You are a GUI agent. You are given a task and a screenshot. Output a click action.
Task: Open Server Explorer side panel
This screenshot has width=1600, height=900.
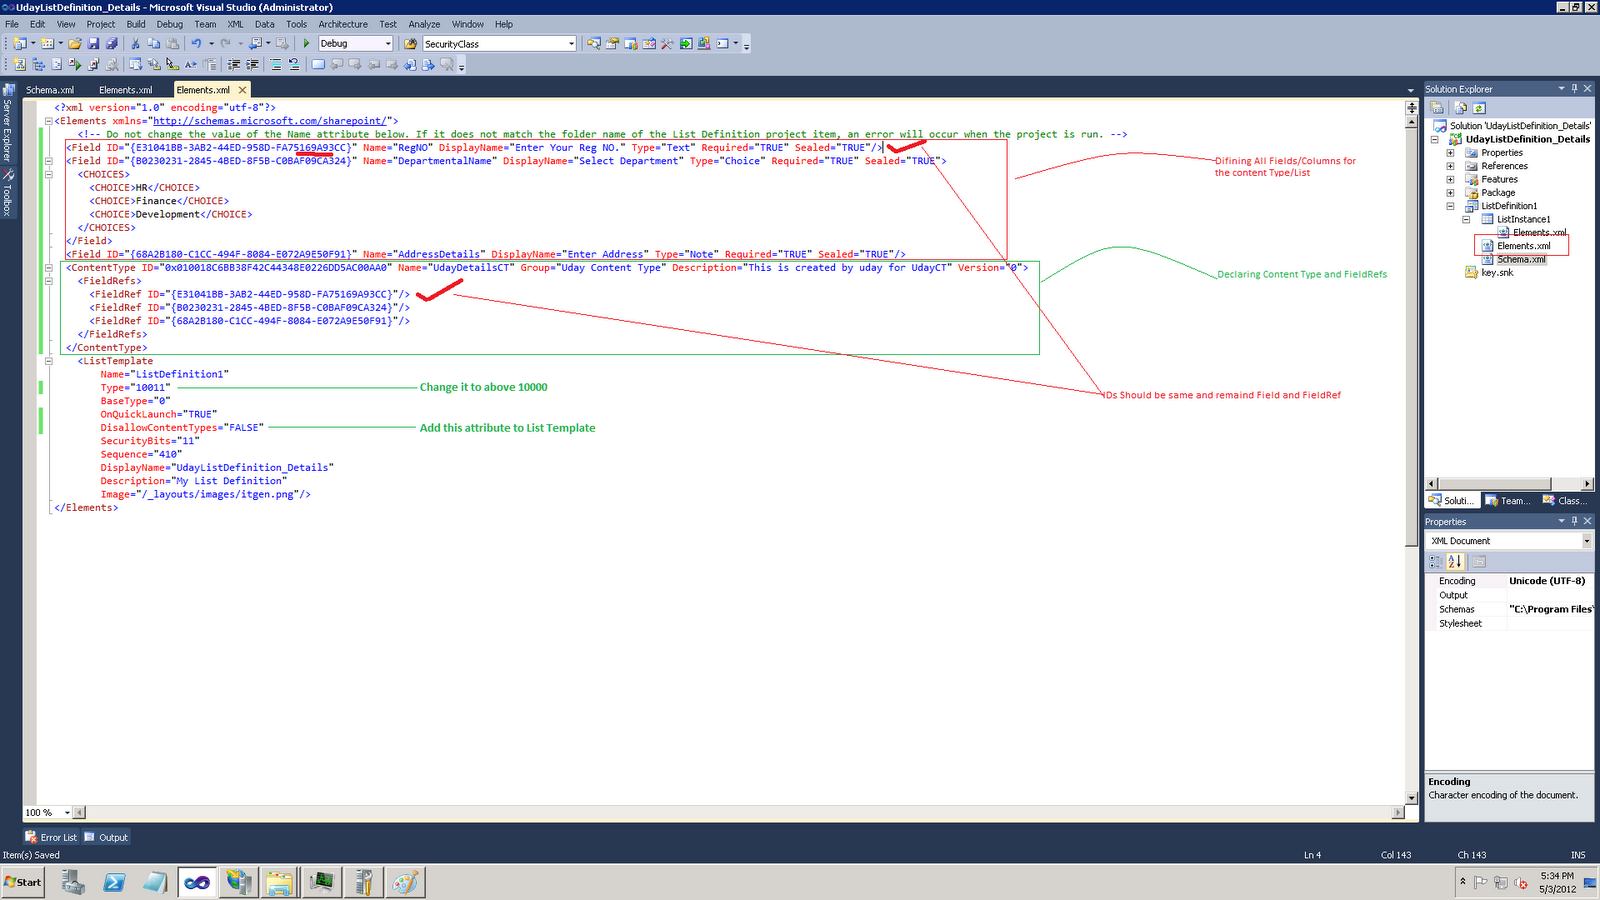7,123
